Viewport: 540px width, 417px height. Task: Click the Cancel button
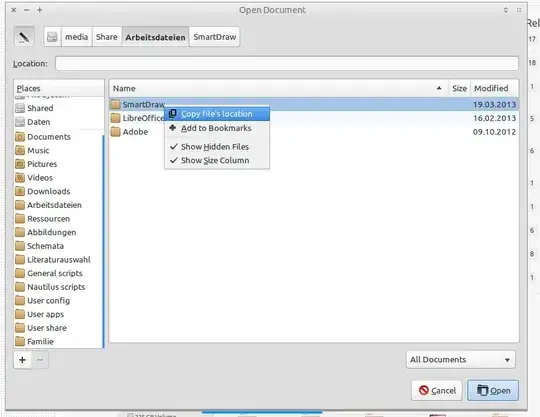pyautogui.click(x=437, y=390)
